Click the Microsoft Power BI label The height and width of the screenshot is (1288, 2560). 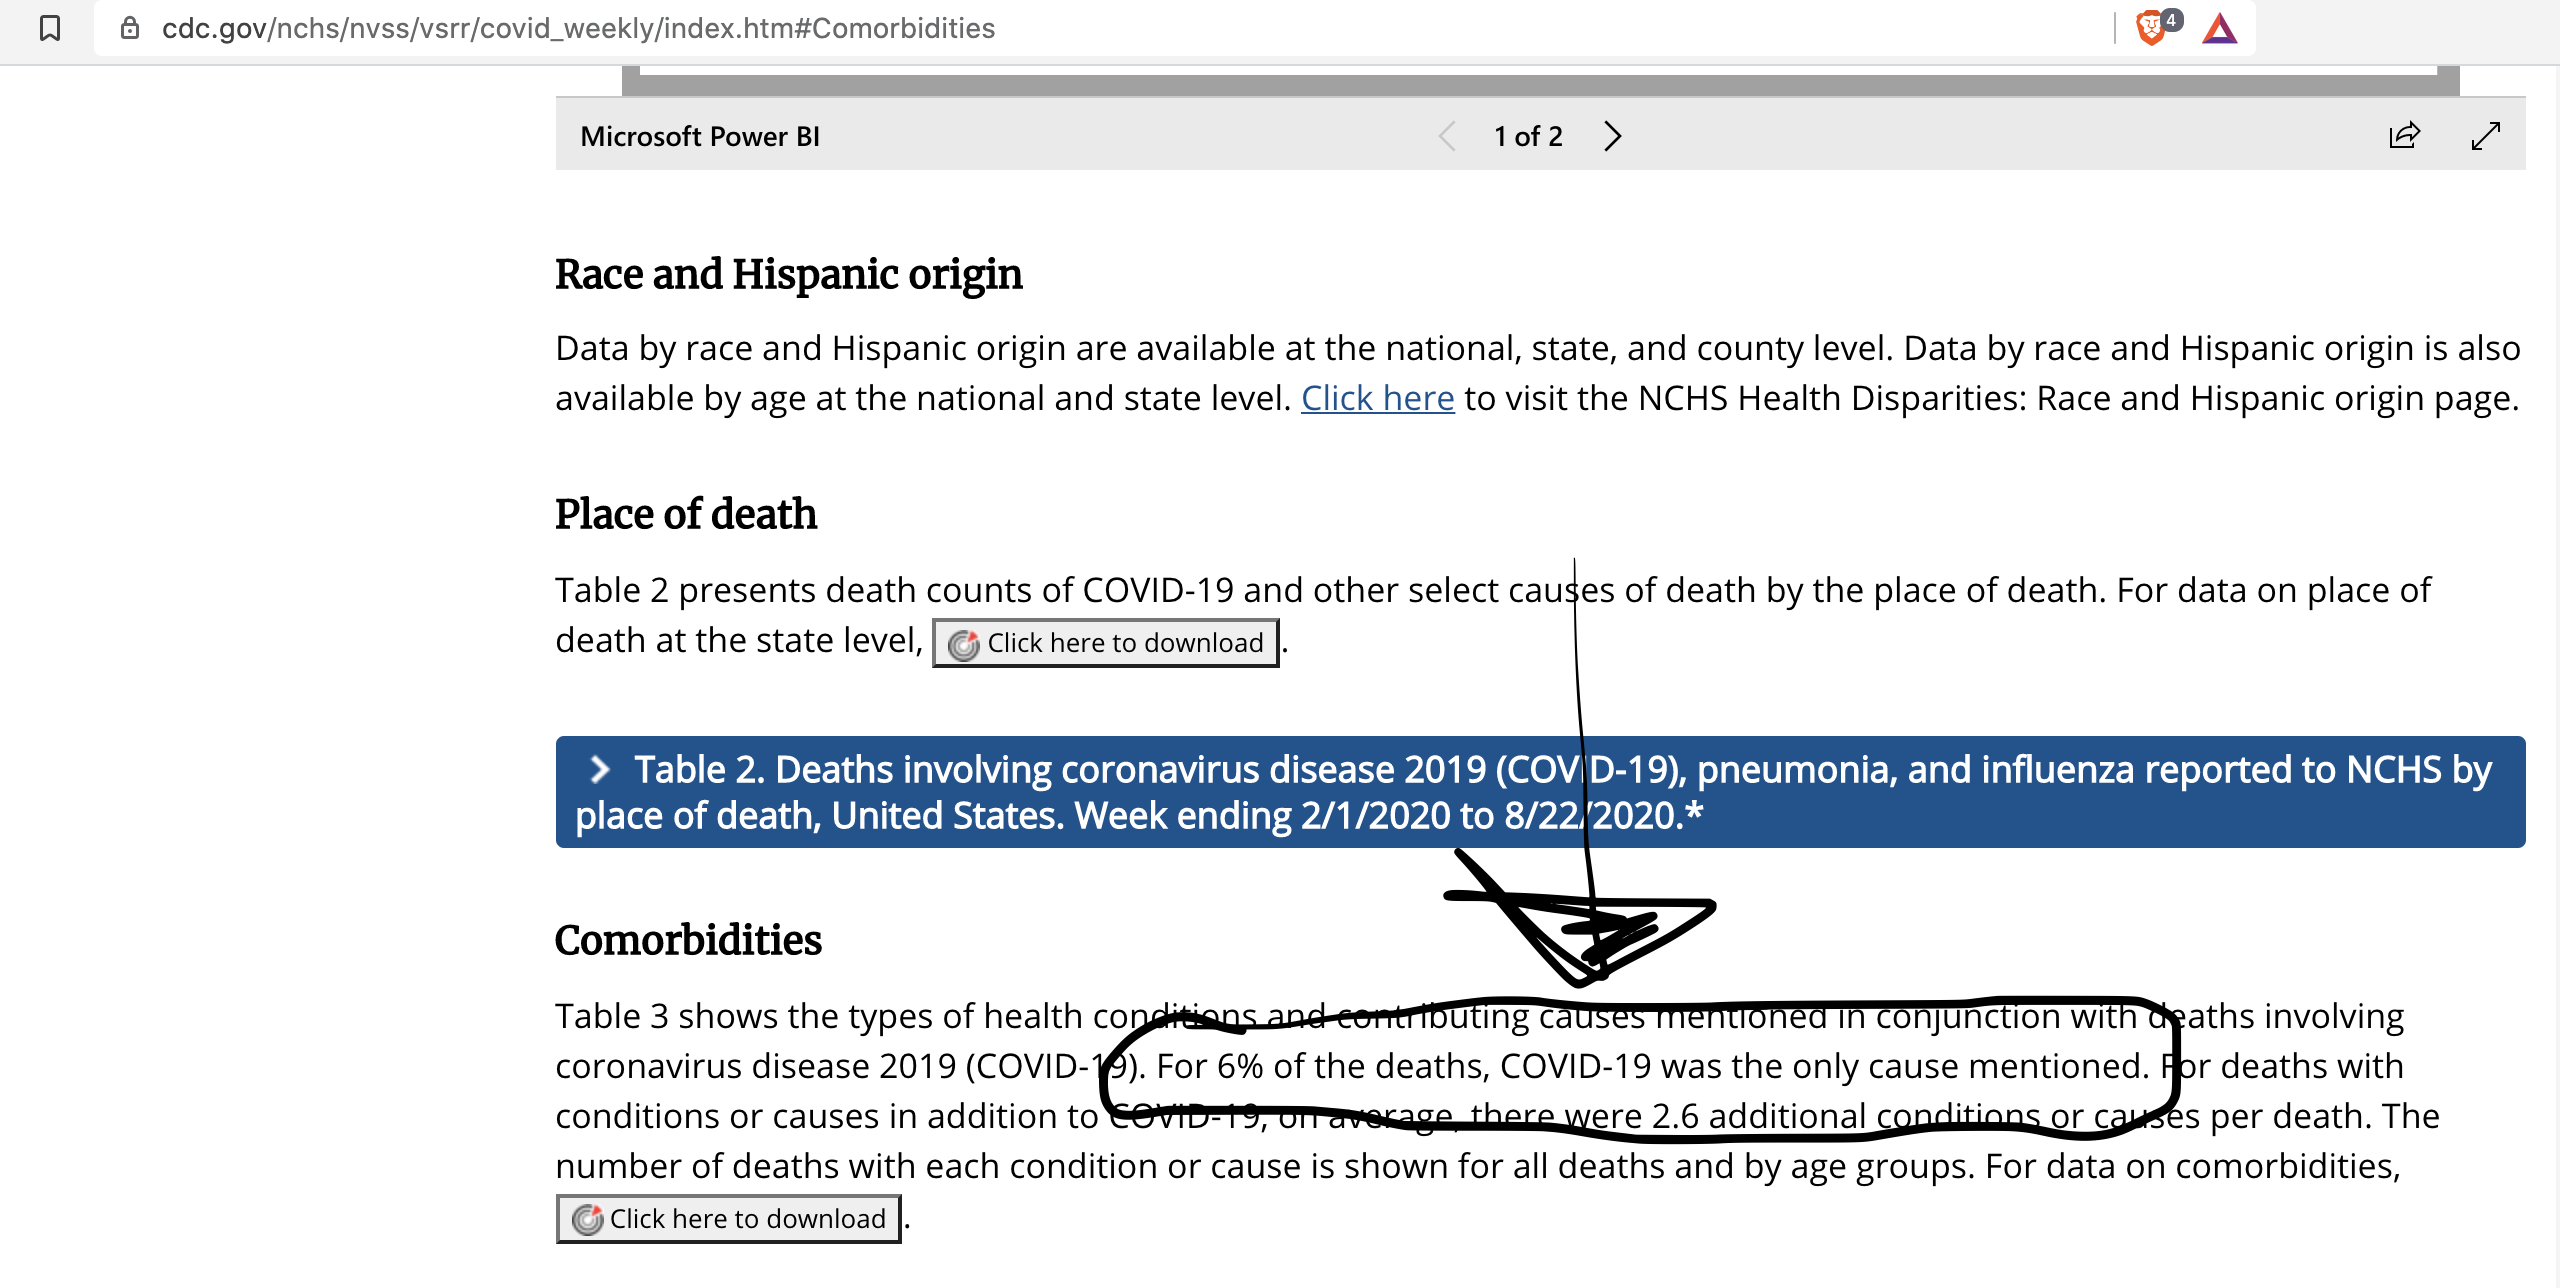pyautogui.click(x=700, y=136)
